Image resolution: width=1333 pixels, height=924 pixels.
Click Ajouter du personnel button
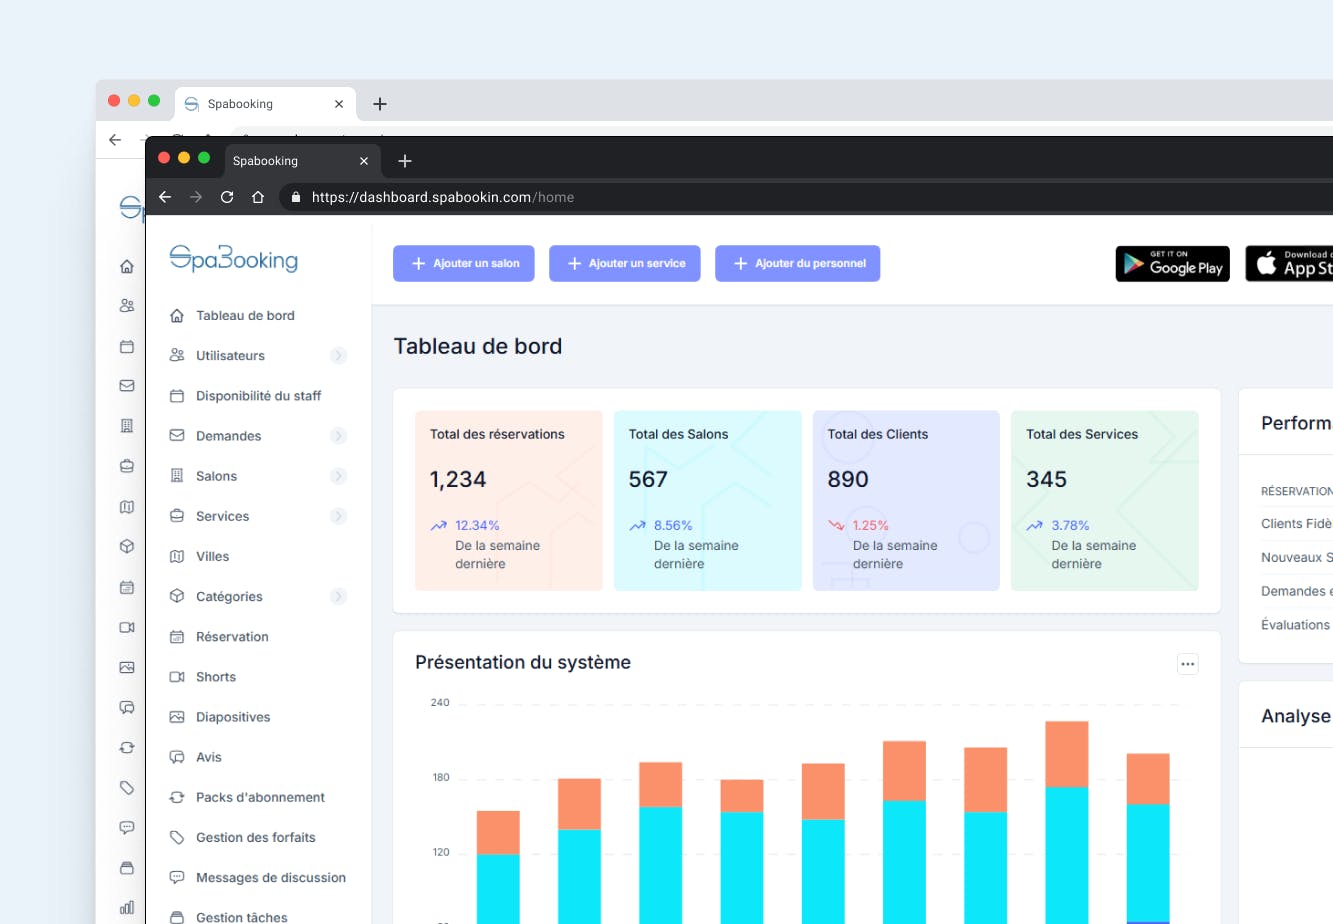797,264
